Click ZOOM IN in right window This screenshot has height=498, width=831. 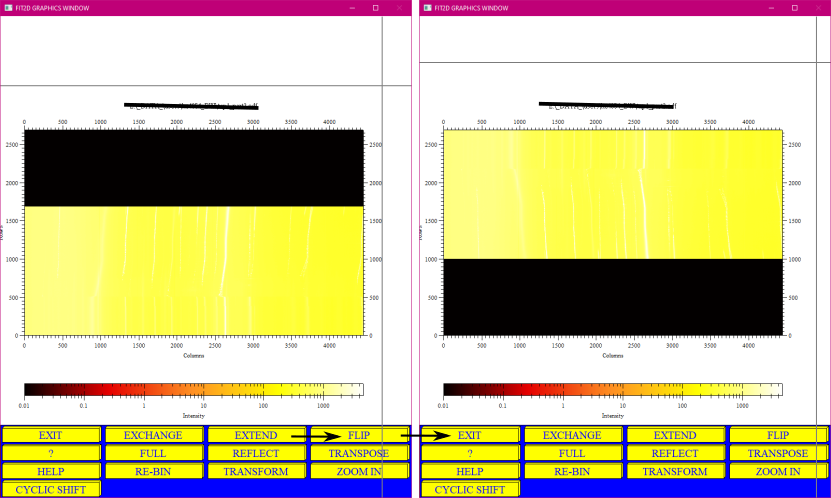(778, 471)
